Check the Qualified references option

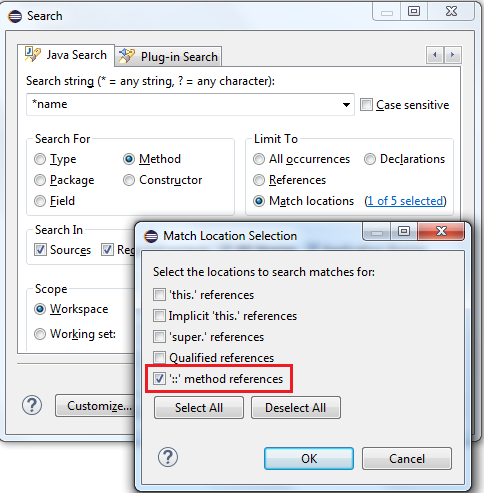[x=159, y=358]
